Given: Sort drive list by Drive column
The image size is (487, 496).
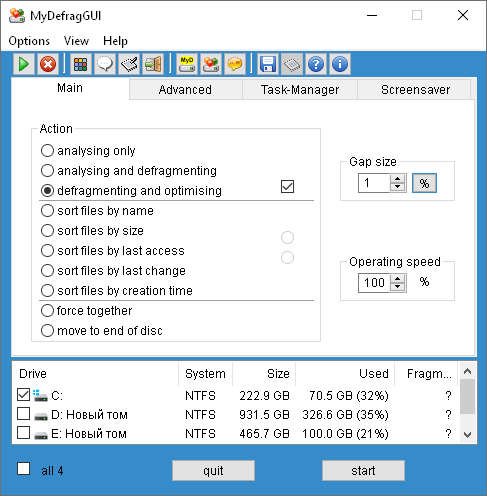Looking at the screenshot, I should click(96, 374).
